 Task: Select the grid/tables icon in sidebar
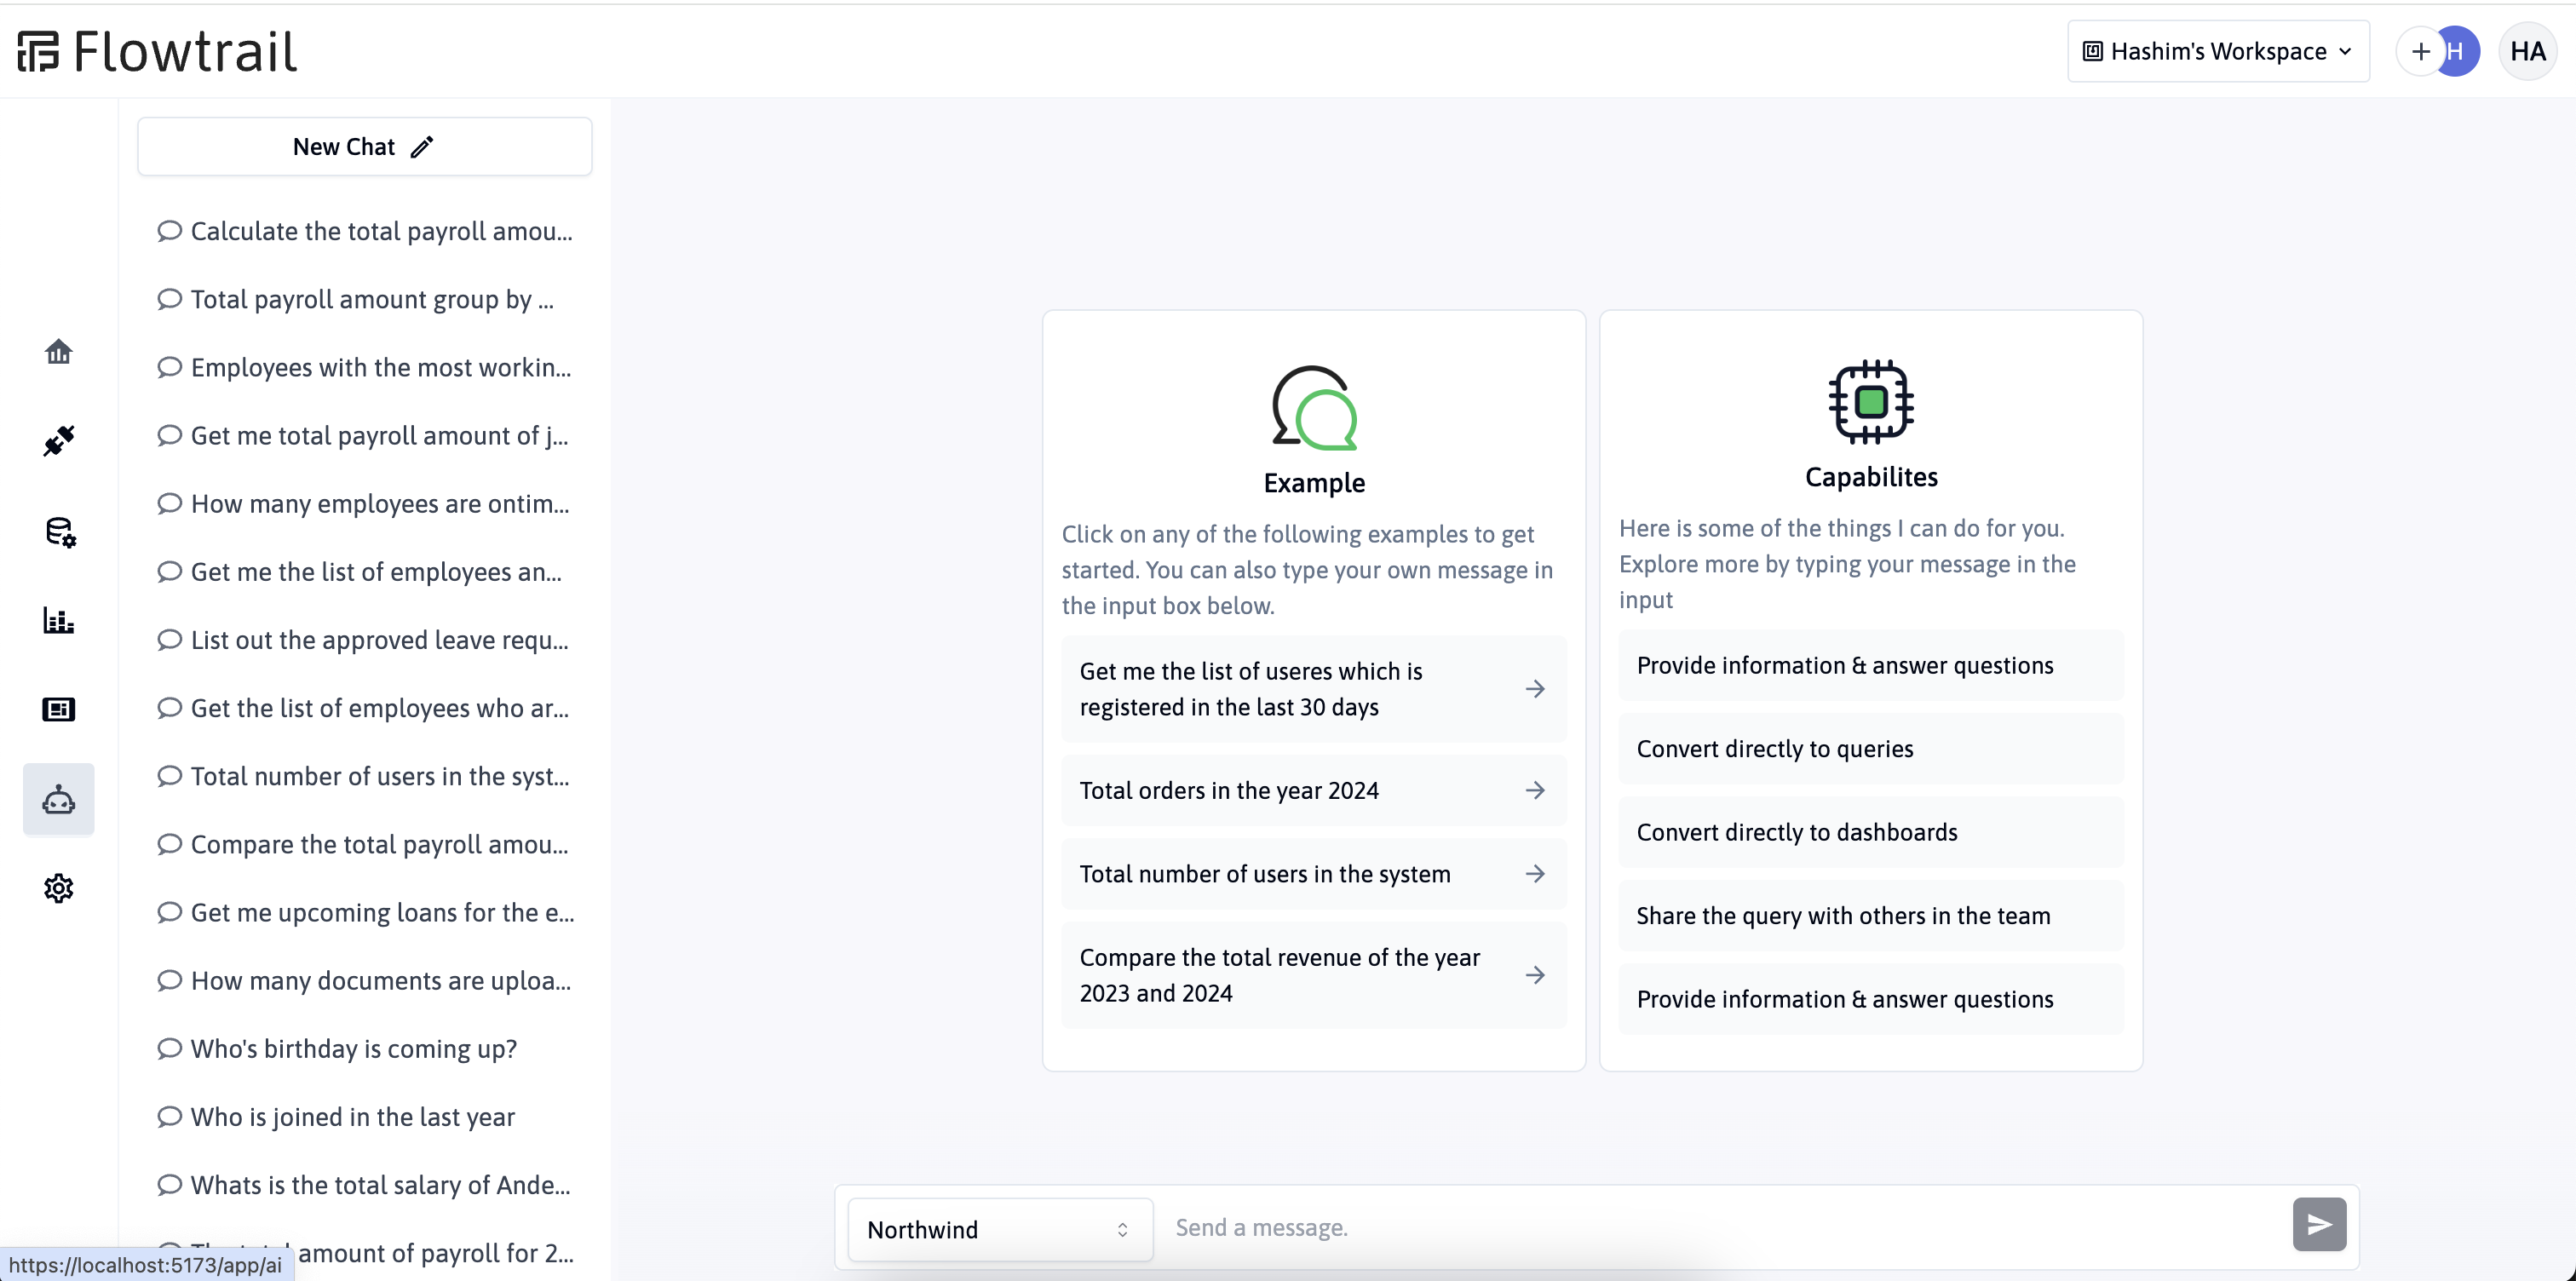[x=59, y=708]
